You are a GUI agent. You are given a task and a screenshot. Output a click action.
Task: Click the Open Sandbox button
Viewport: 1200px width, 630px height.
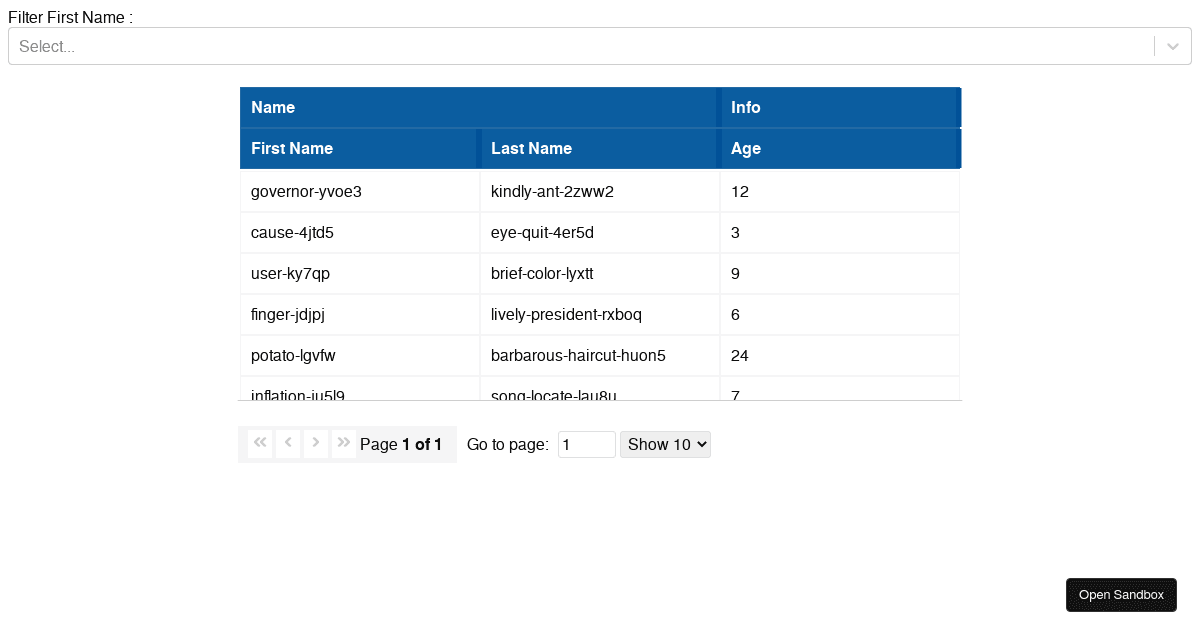coord(1121,594)
